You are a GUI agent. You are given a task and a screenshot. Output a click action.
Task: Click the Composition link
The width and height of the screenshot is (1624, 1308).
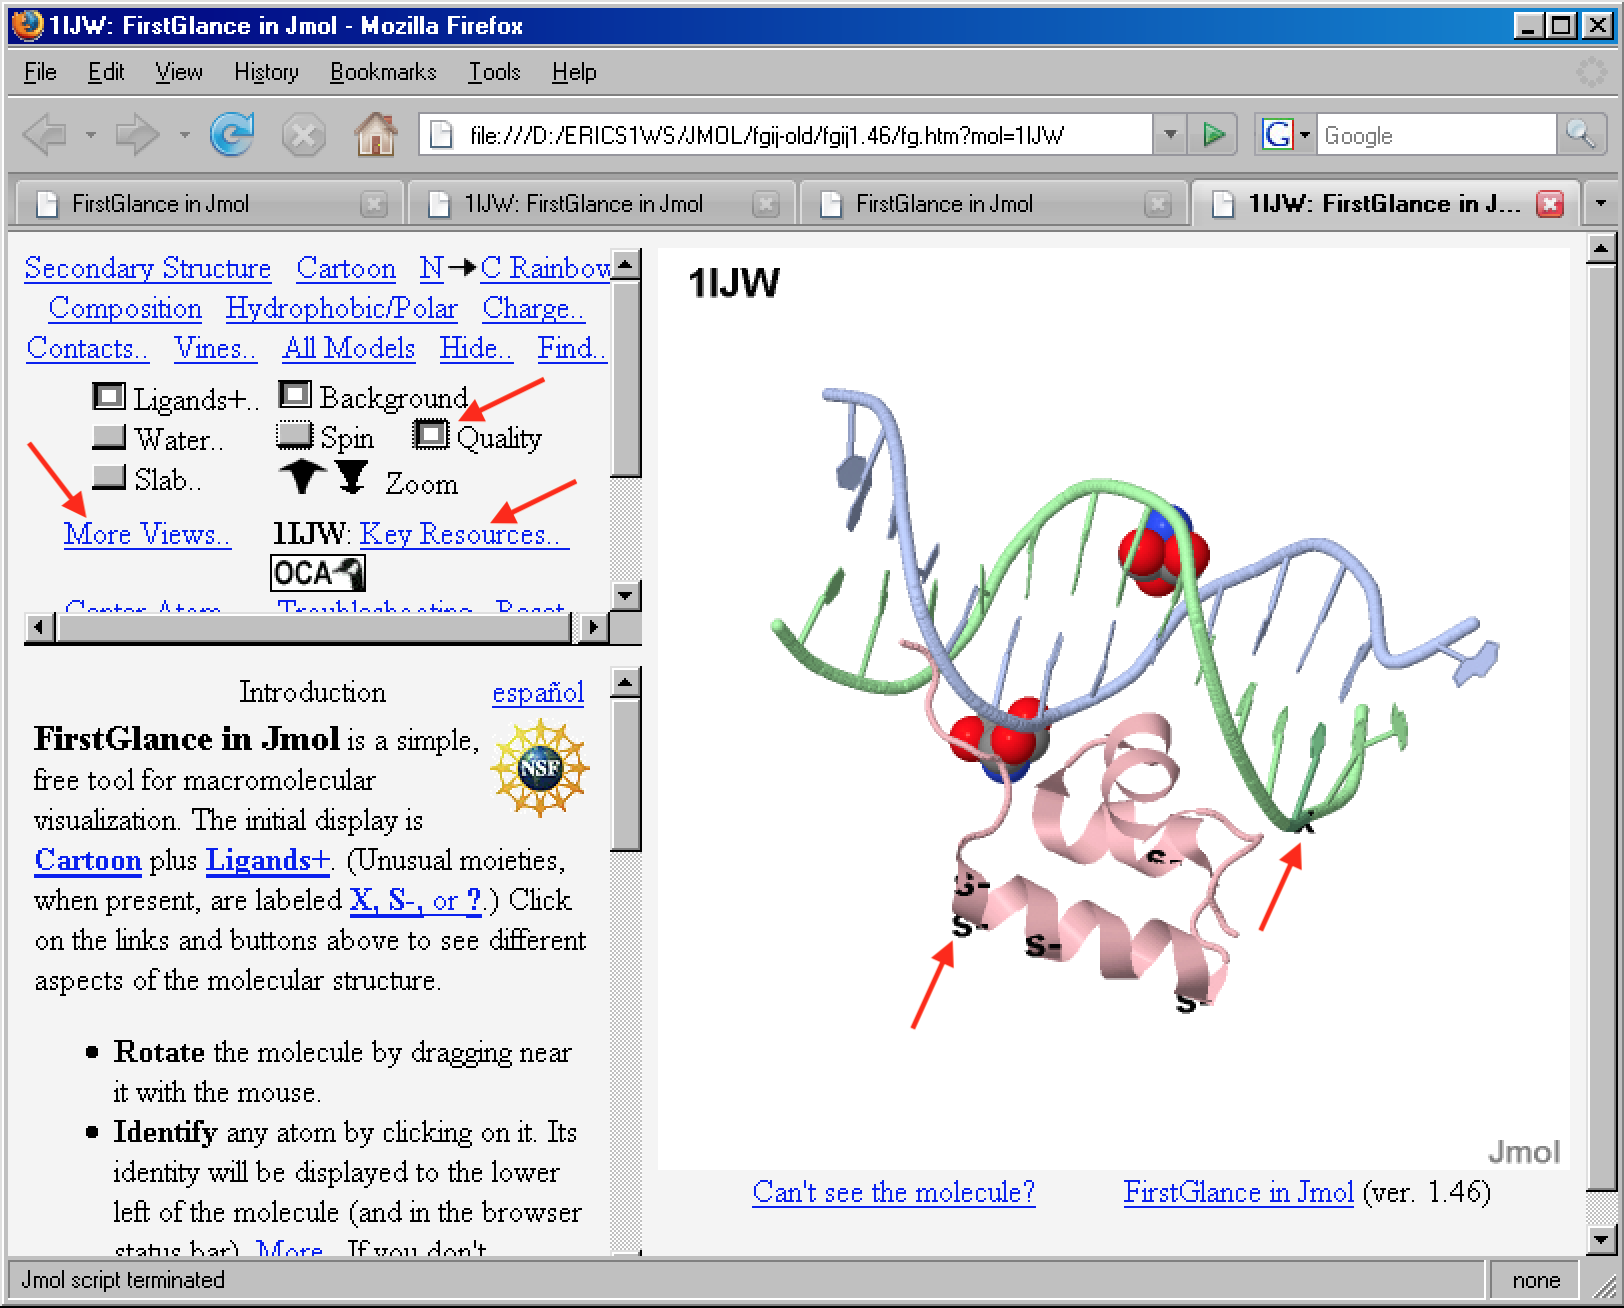point(125,308)
